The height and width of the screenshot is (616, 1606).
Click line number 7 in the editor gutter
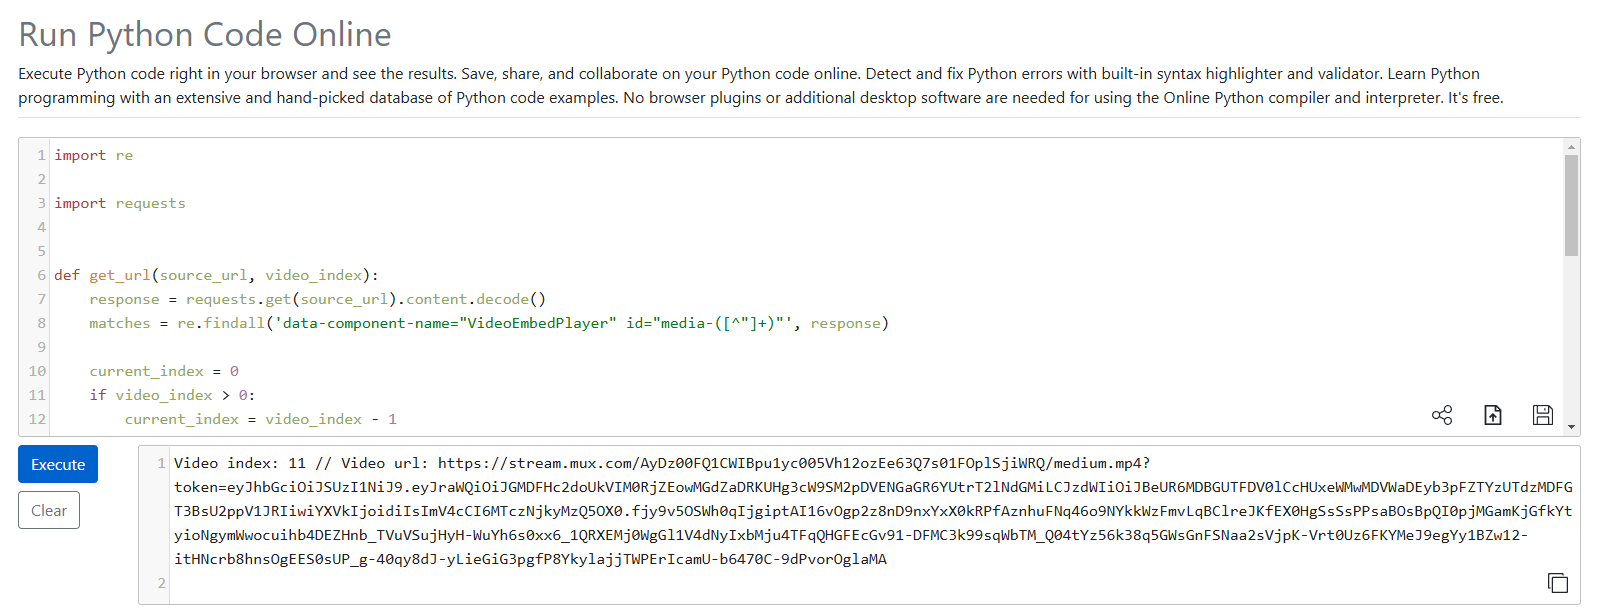tap(41, 299)
